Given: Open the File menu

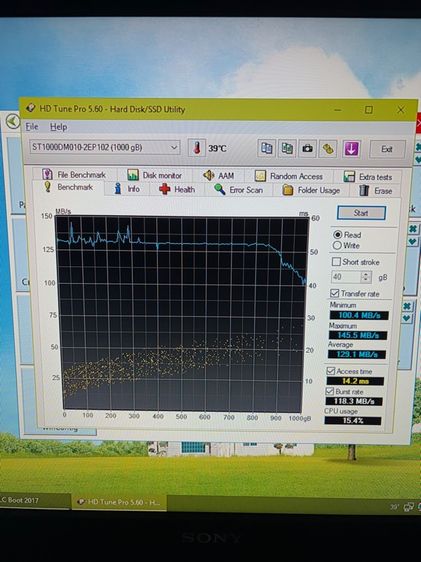Looking at the screenshot, I should coord(32,127).
